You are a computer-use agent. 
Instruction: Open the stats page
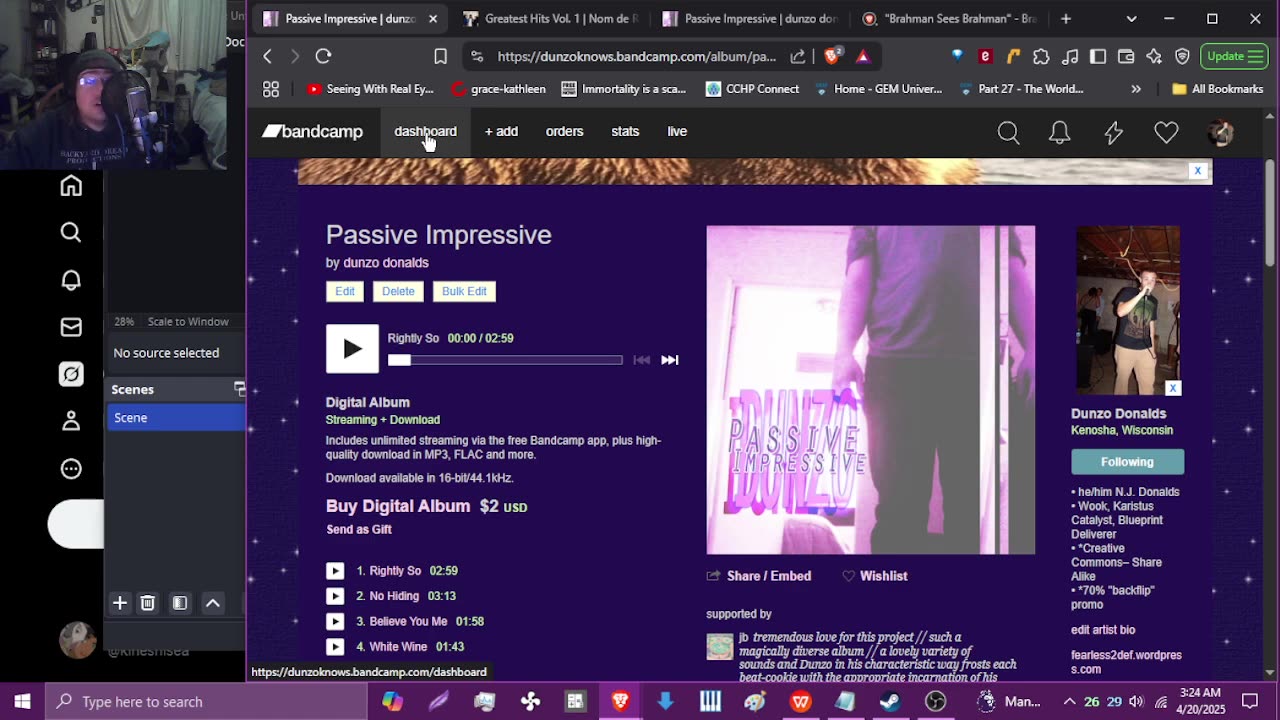(x=625, y=131)
